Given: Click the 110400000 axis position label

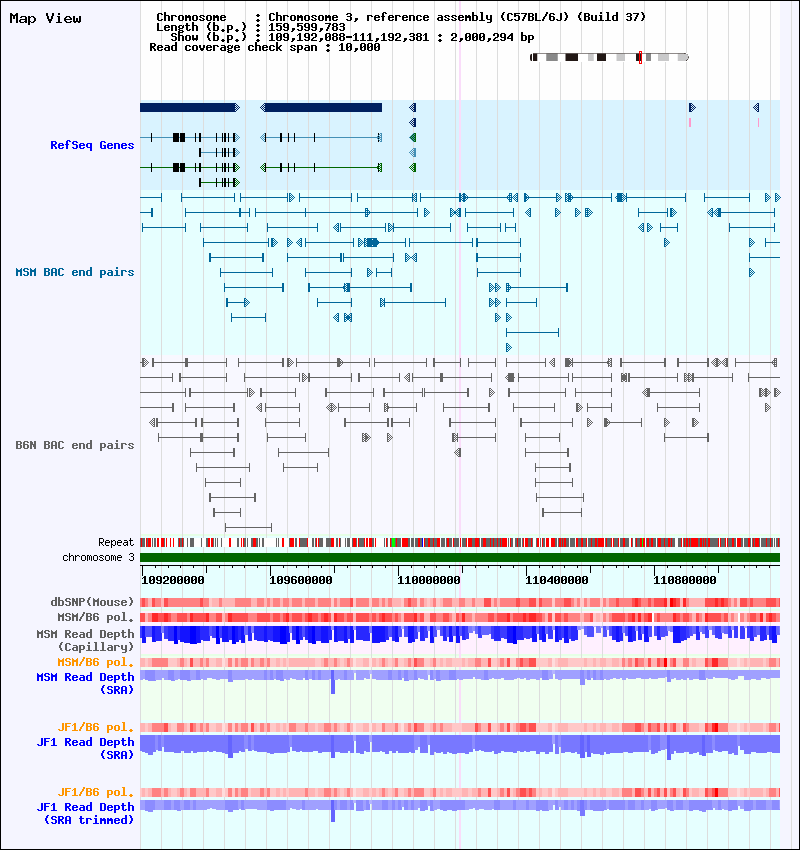Looking at the screenshot, I should click(557, 580).
